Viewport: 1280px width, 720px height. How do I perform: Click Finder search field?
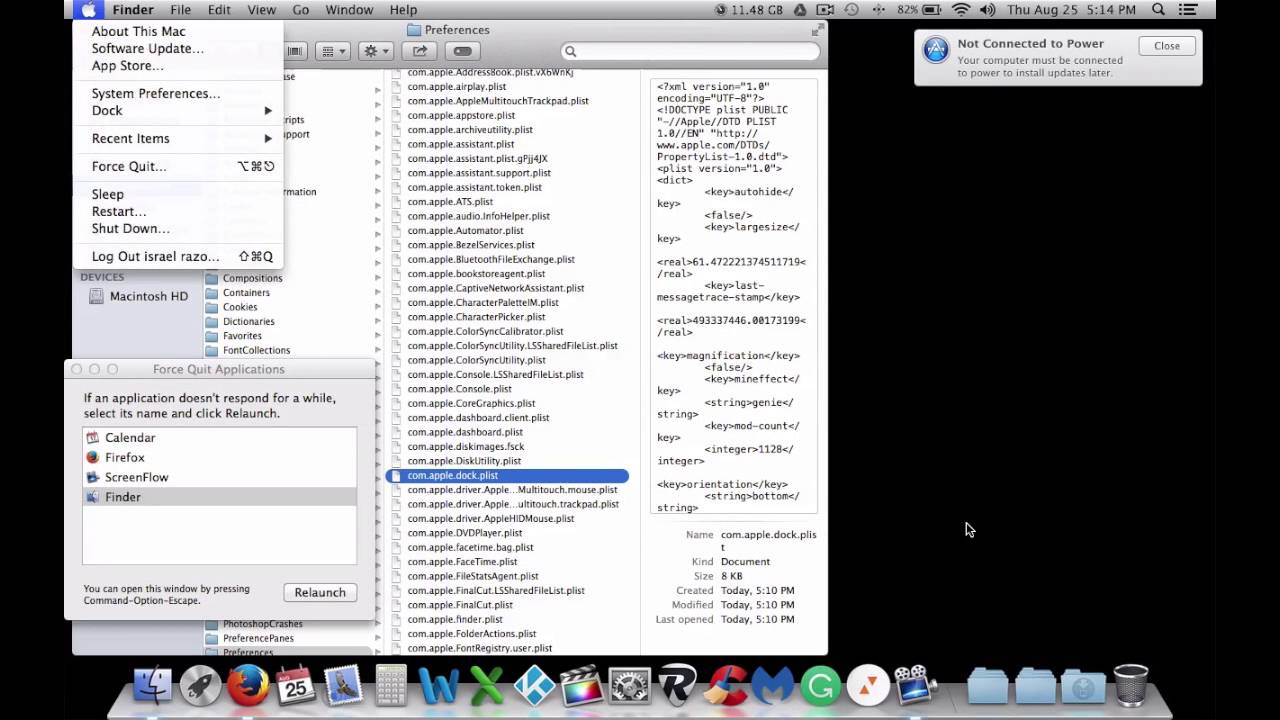pyautogui.click(x=690, y=51)
